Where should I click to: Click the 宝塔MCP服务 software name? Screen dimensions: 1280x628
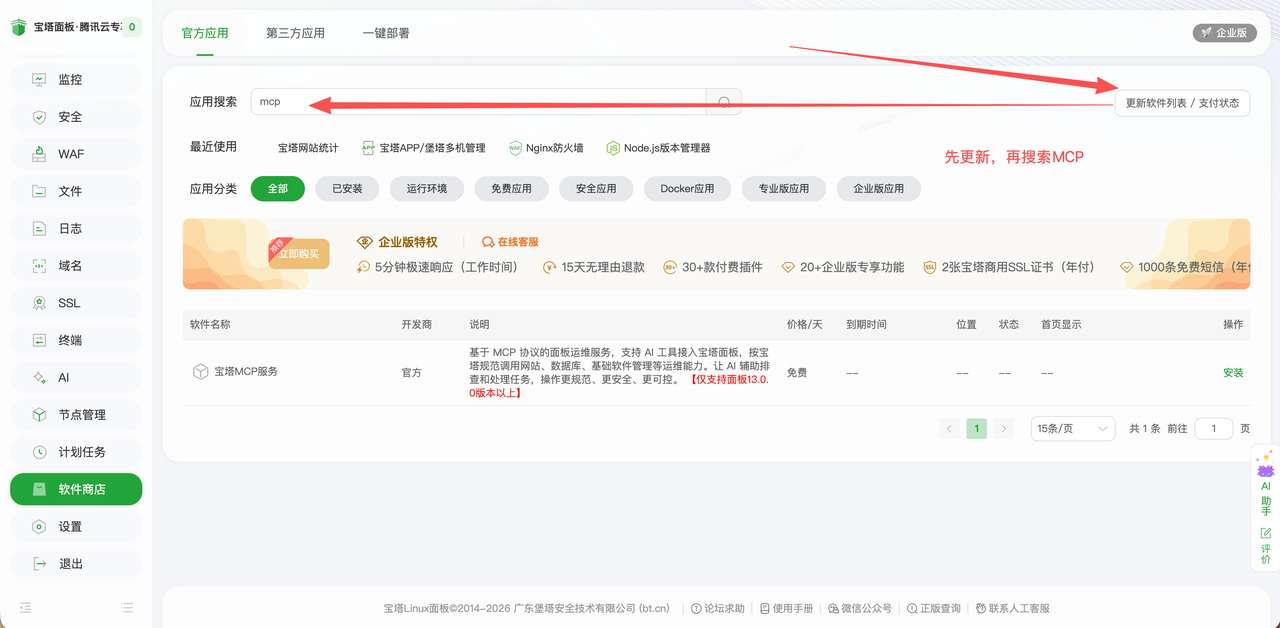246,371
